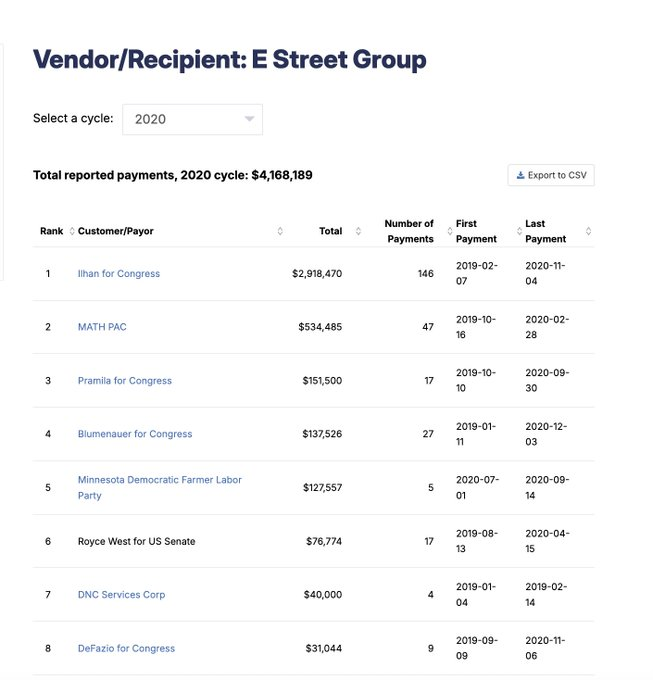Click the $534,485 total cell
653x680 pixels.
pyautogui.click(x=320, y=327)
